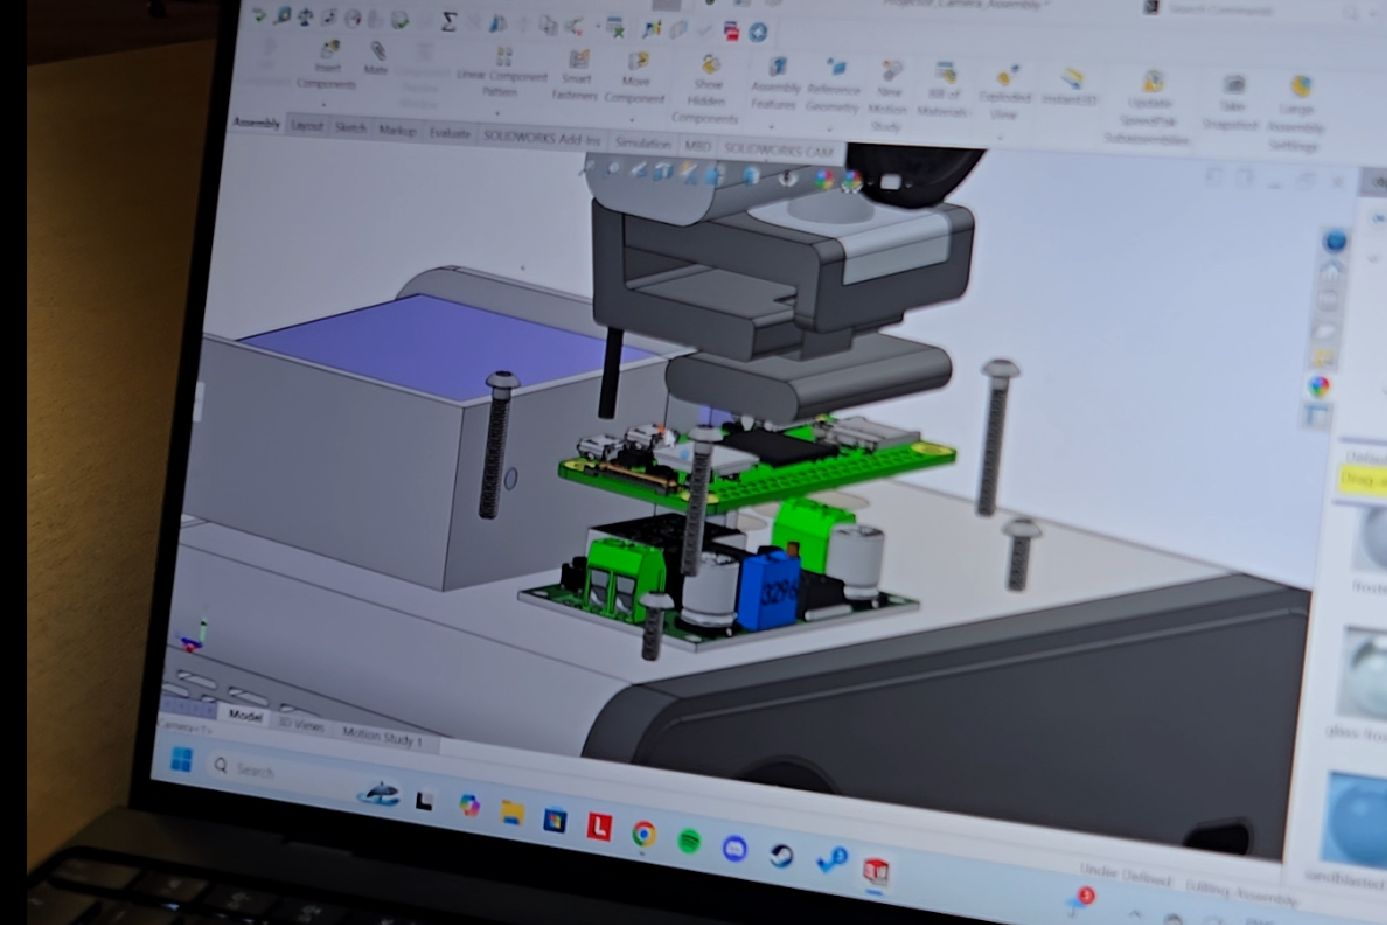This screenshot has height=925, width=1387.
Task: Select the glass appearance thumbnail
Action: pyautogui.click(x=1366, y=671)
